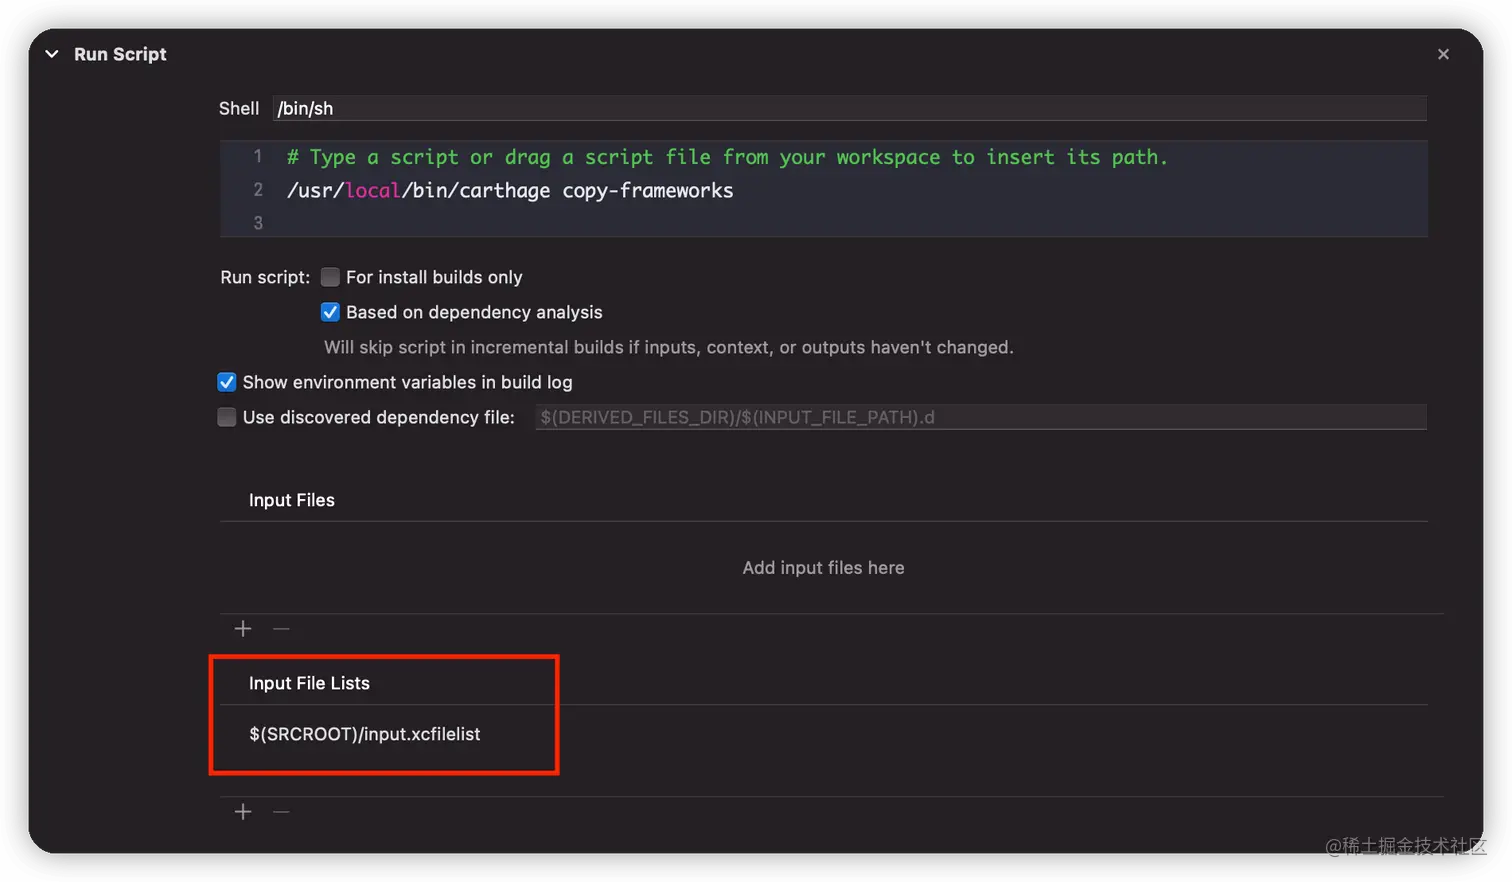Remove input file list with minus icon below Input File Lists
The image size is (1512, 882).
coord(281,812)
